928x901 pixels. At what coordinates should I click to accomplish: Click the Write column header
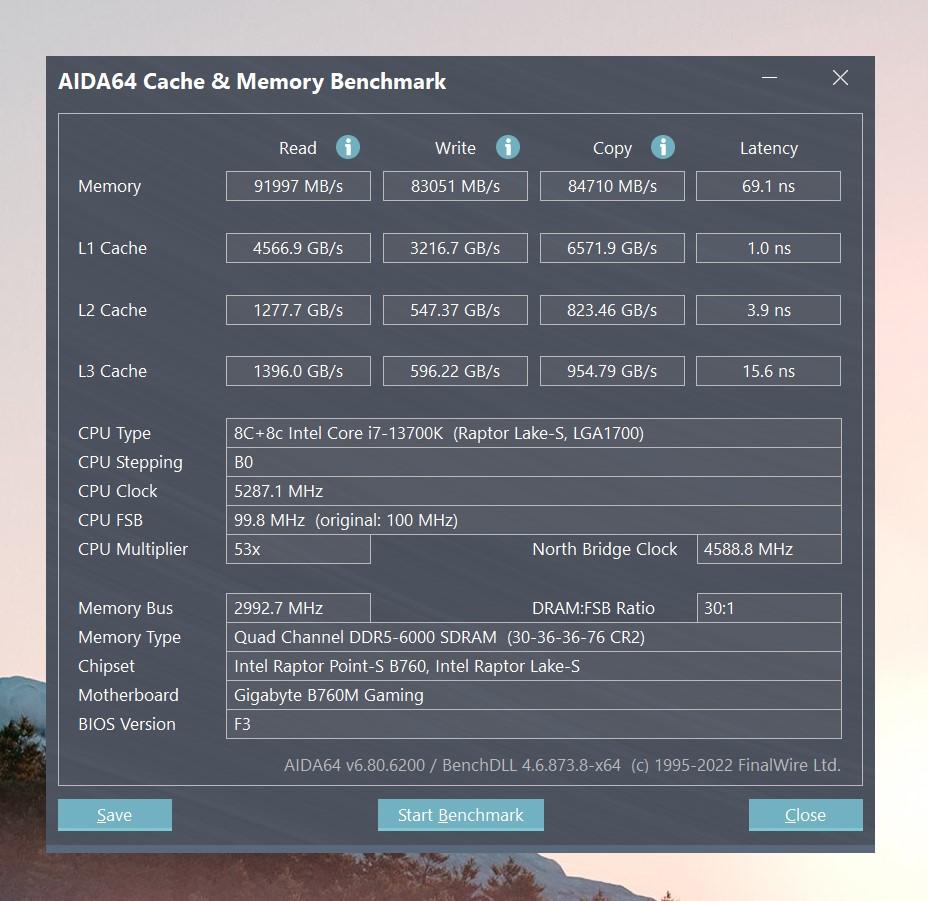point(455,148)
